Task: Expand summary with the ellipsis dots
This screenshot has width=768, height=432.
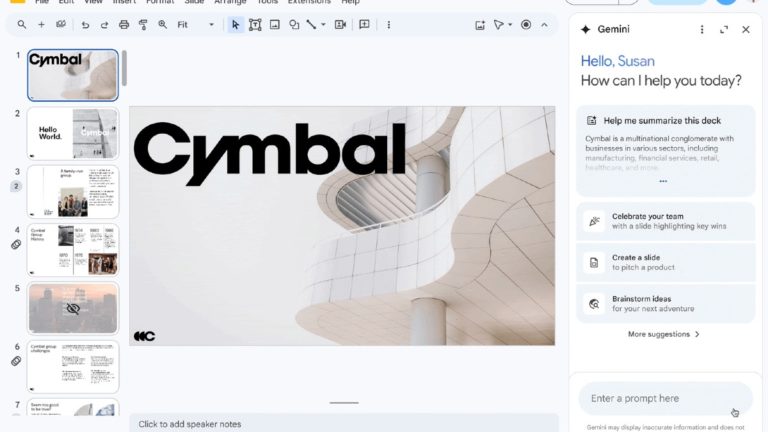Action: [663, 181]
